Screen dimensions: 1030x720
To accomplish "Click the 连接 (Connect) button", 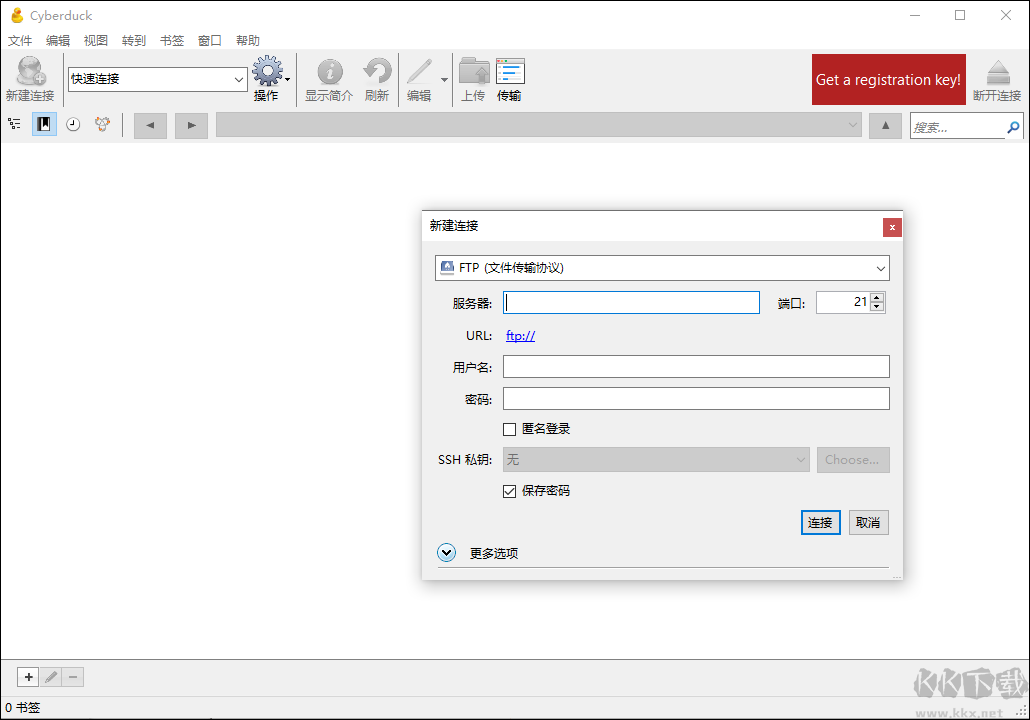I will click(x=820, y=523).
